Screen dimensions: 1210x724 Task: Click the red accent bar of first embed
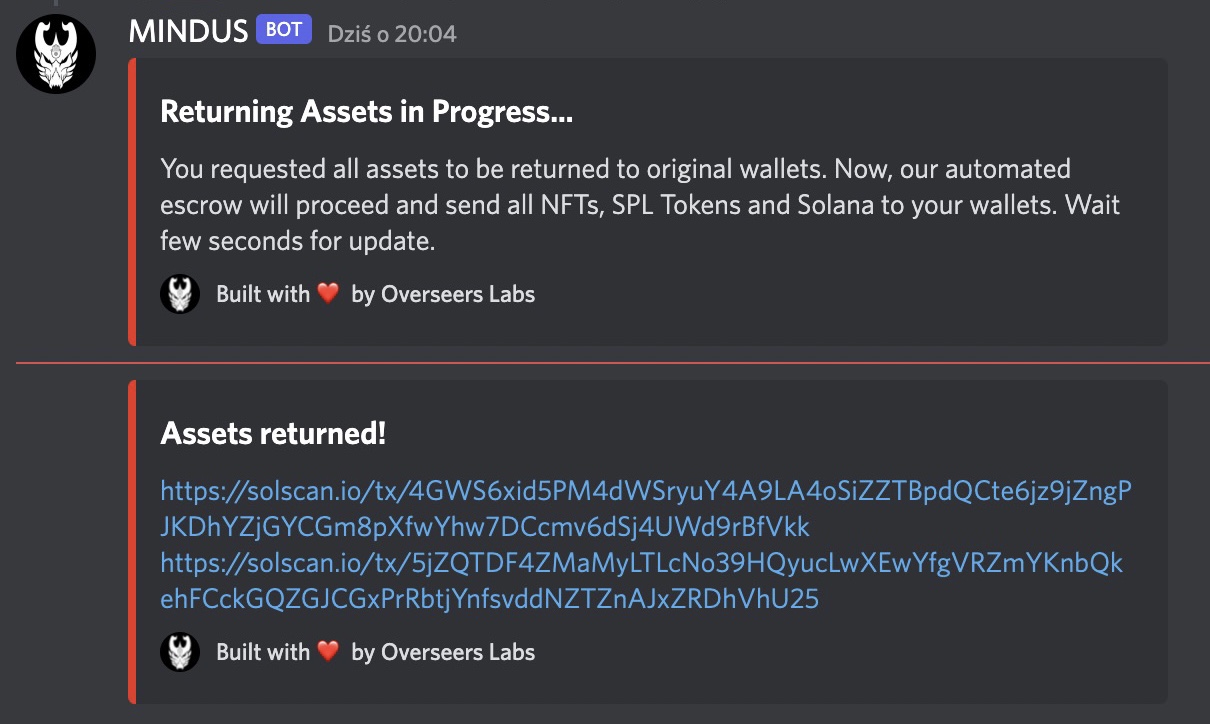tap(132, 202)
